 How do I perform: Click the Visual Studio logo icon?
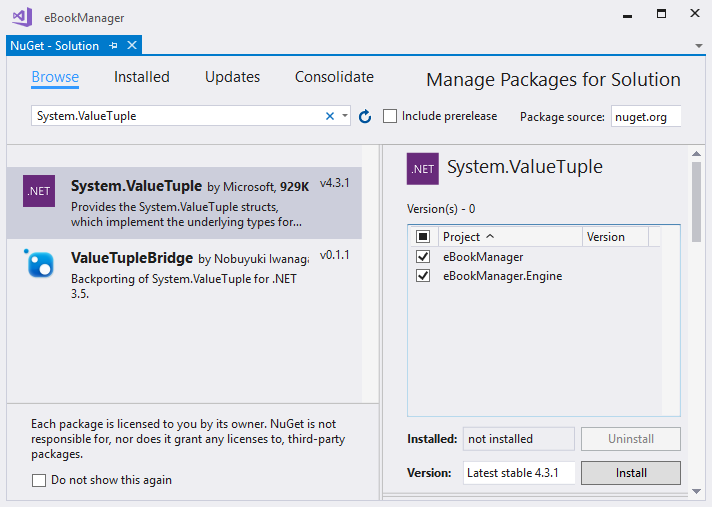22,17
